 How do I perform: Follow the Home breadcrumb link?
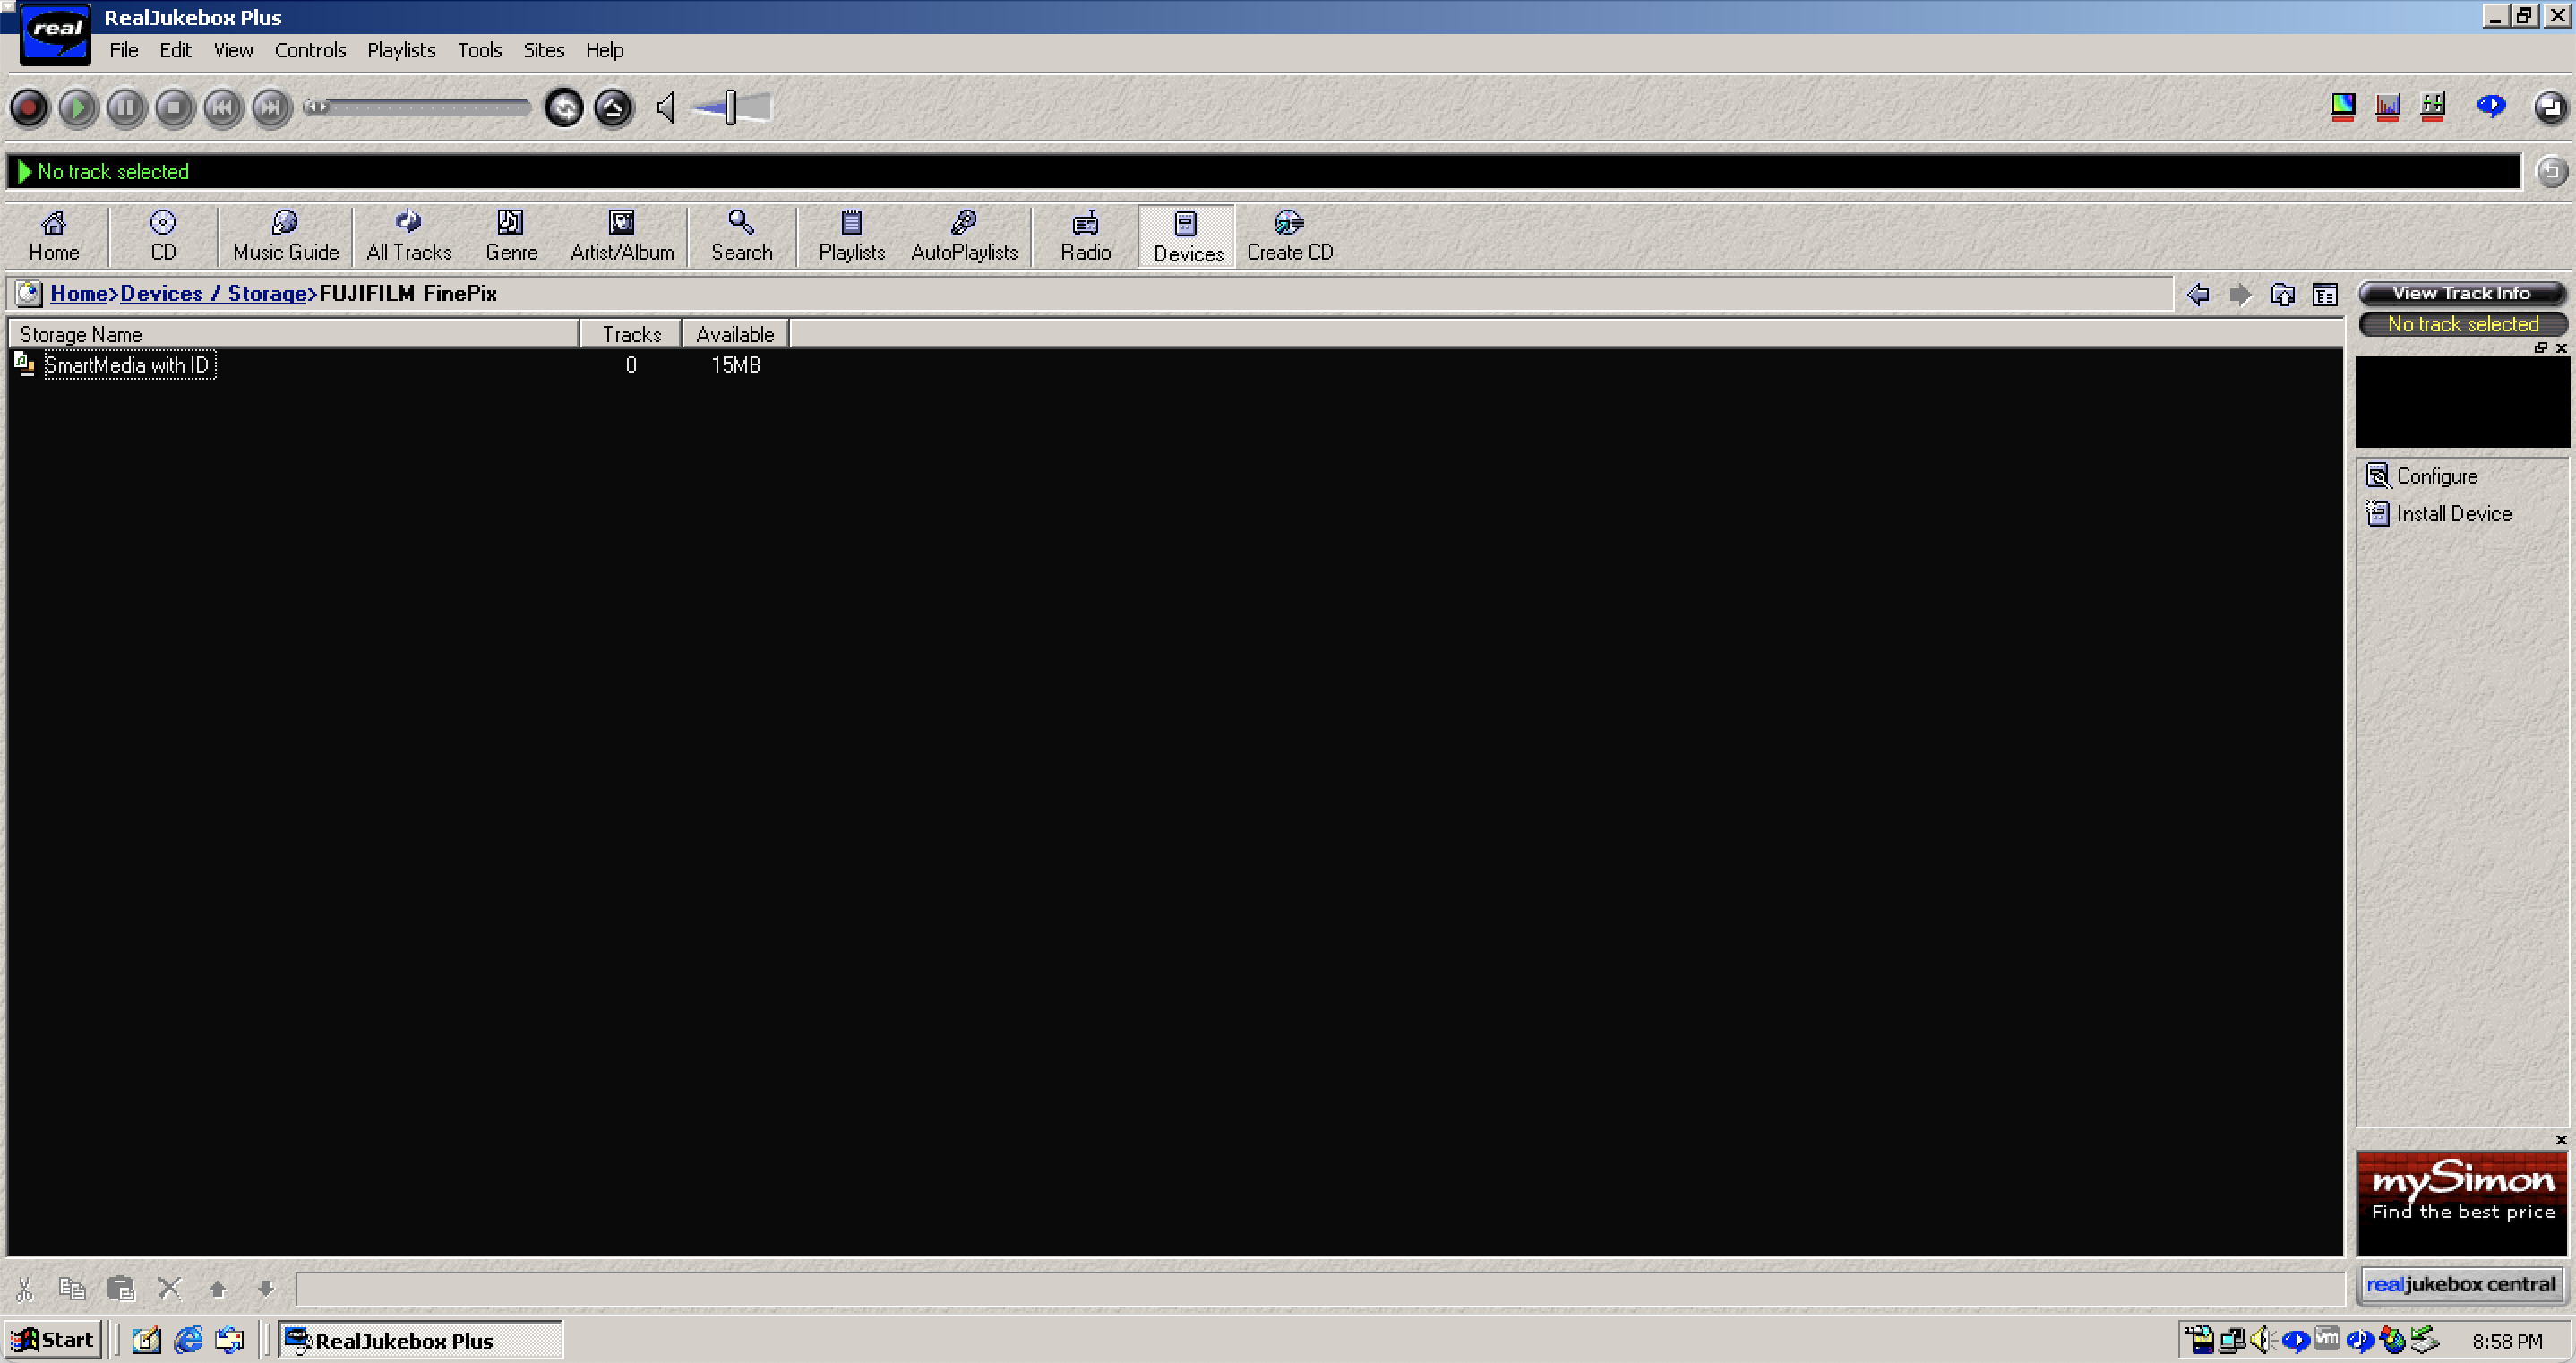point(79,293)
